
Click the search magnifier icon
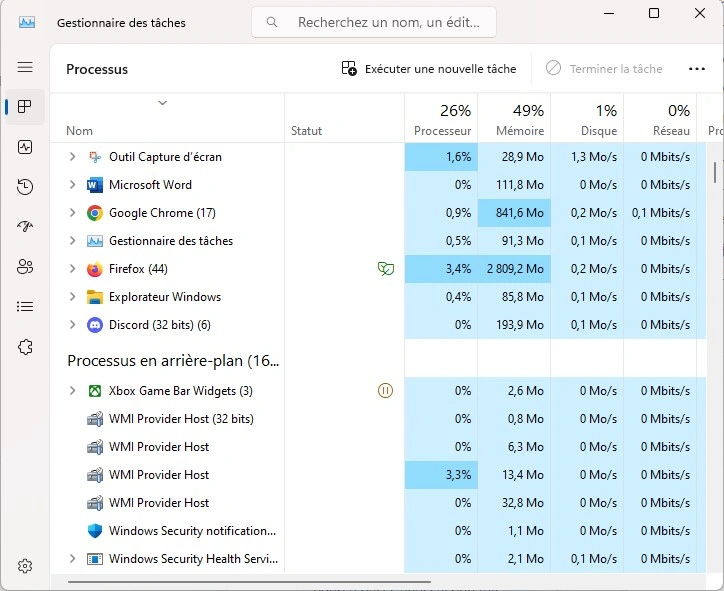(272, 22)
